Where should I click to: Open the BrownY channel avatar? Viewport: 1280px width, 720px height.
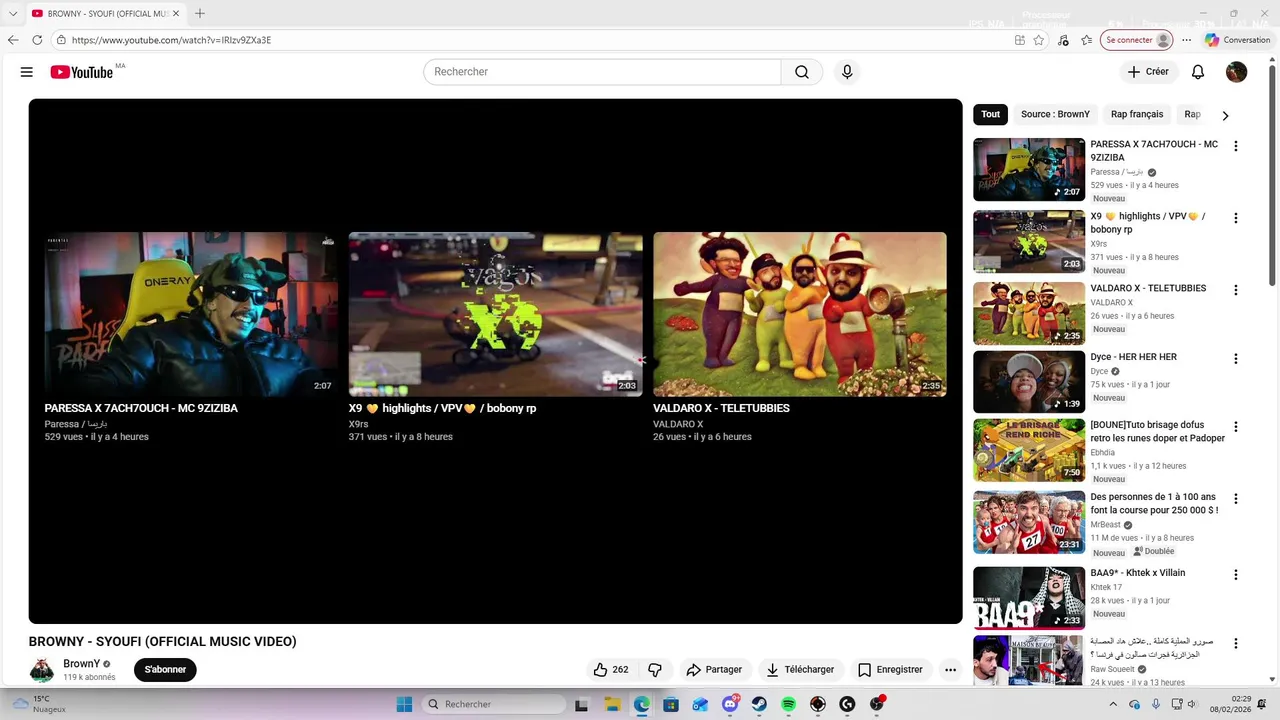click(42, 670)
